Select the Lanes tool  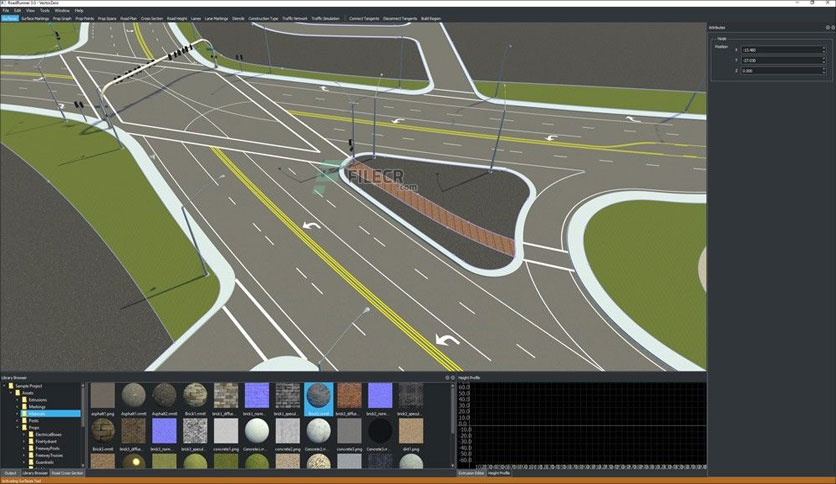pyautogui.click(x=196, y=18)
